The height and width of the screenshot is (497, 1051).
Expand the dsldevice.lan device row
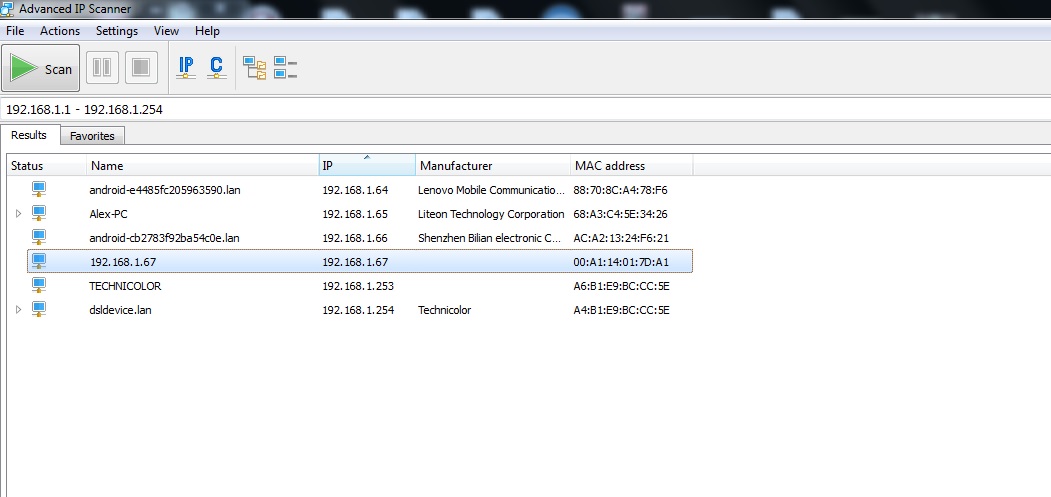(18, 309)
